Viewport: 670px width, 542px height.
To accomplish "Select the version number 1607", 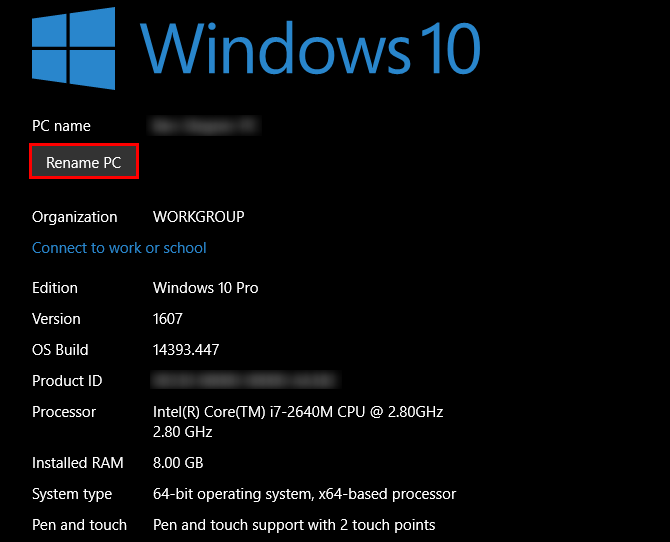I will point(168,319).
